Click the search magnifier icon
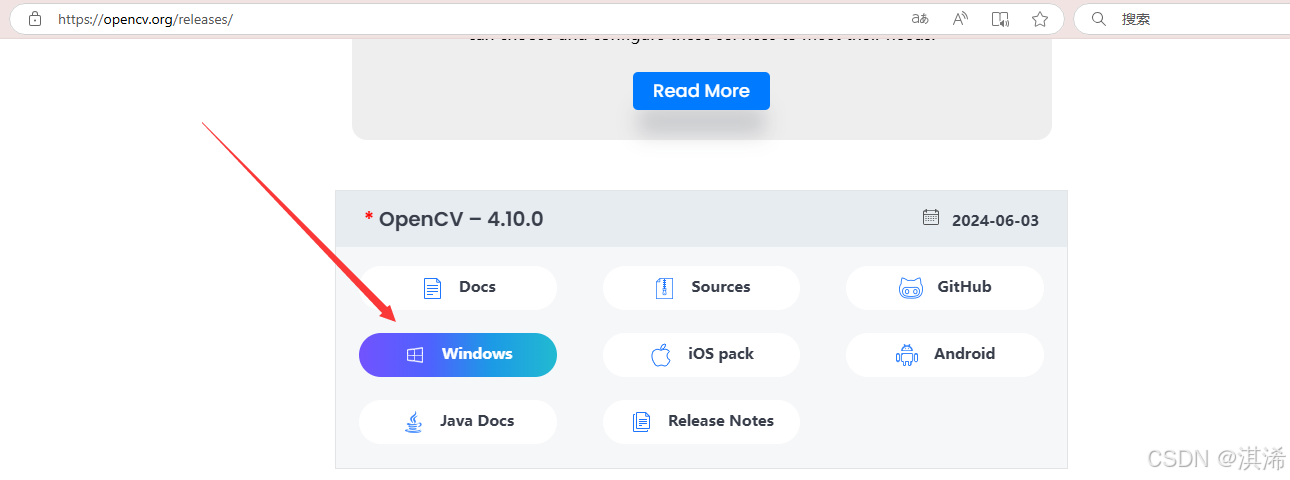Image resolution: width=1290 pixels, height=480 pixels. 1098,19
